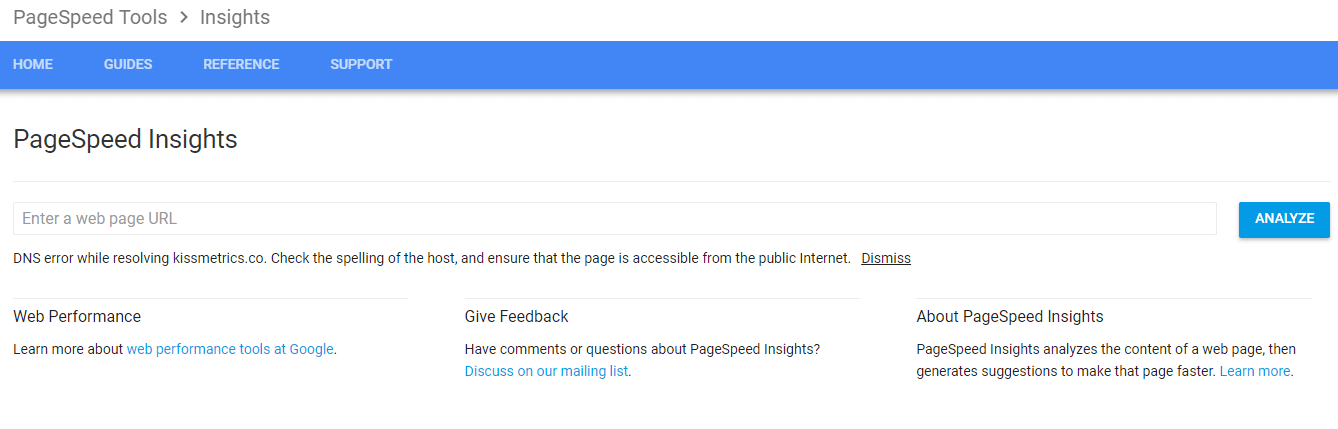1338x429 pixels.
Task: Dismiss the DNS error message
Action: pyautogui.click(x=886, y=258)
